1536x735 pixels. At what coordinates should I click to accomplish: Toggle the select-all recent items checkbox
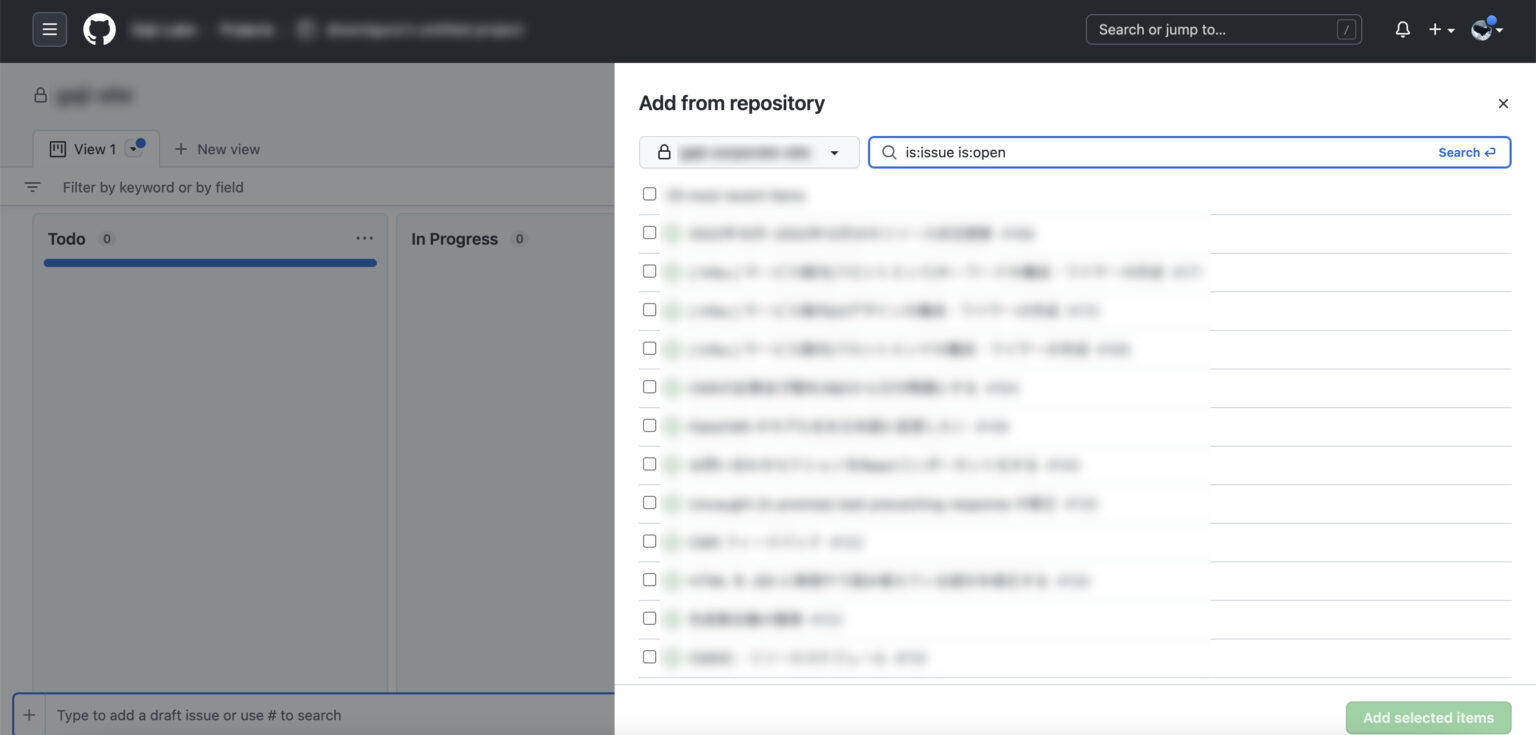click(649, 194)
